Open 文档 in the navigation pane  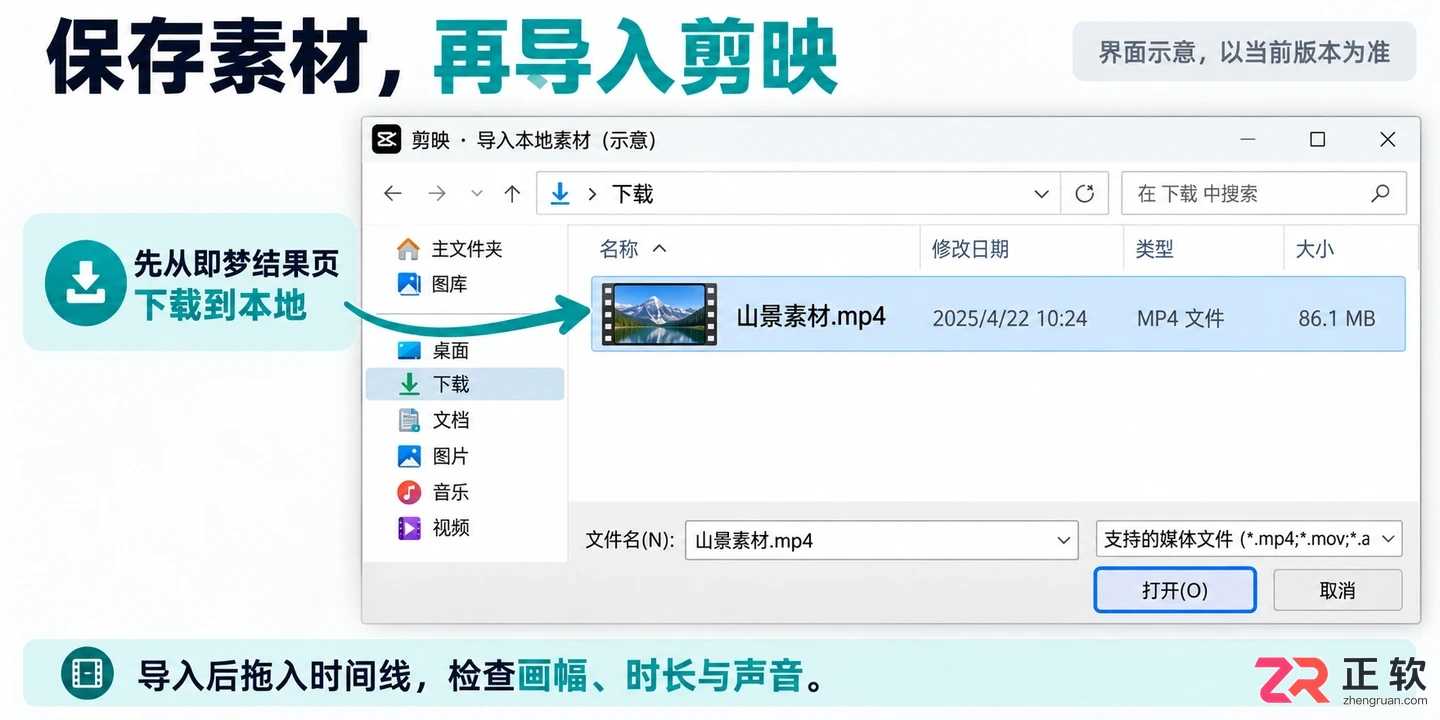(x=434, y=420)
